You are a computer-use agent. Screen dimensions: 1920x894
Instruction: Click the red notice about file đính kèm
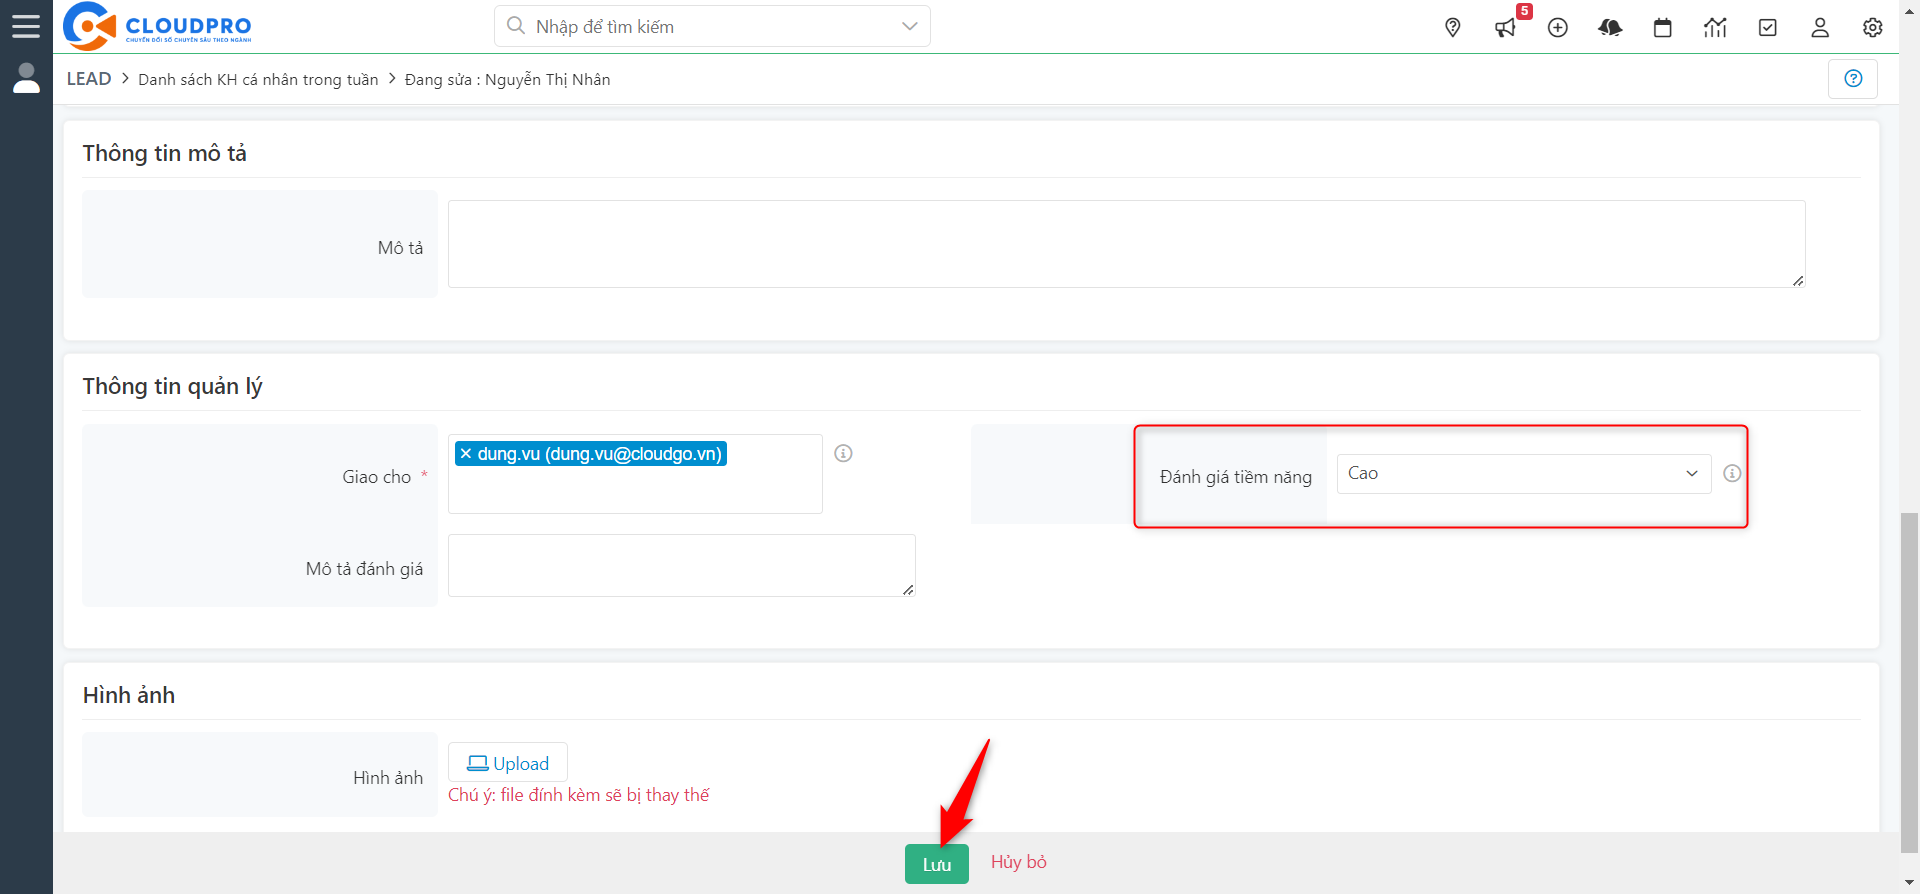[579, 795]
